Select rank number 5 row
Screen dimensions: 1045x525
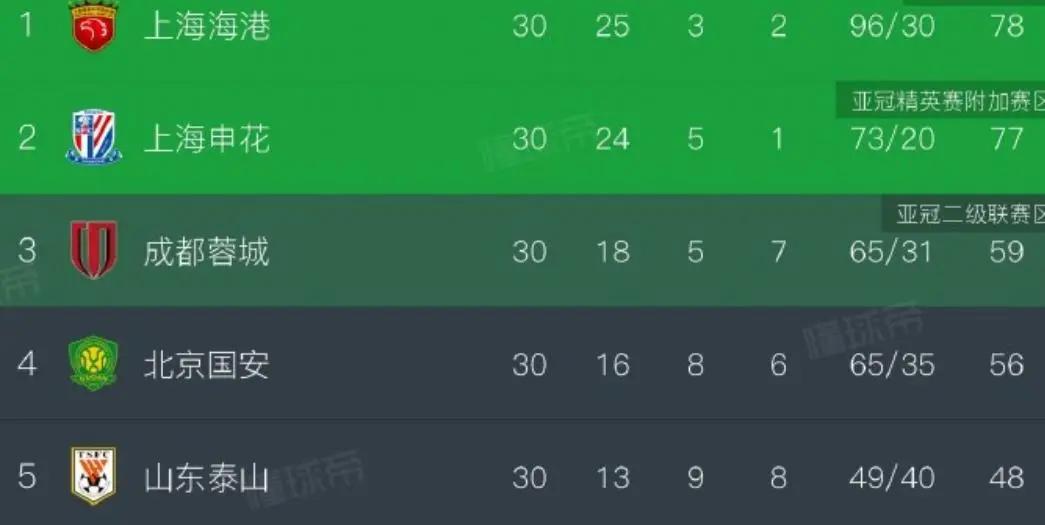click(x=522, y=476)
